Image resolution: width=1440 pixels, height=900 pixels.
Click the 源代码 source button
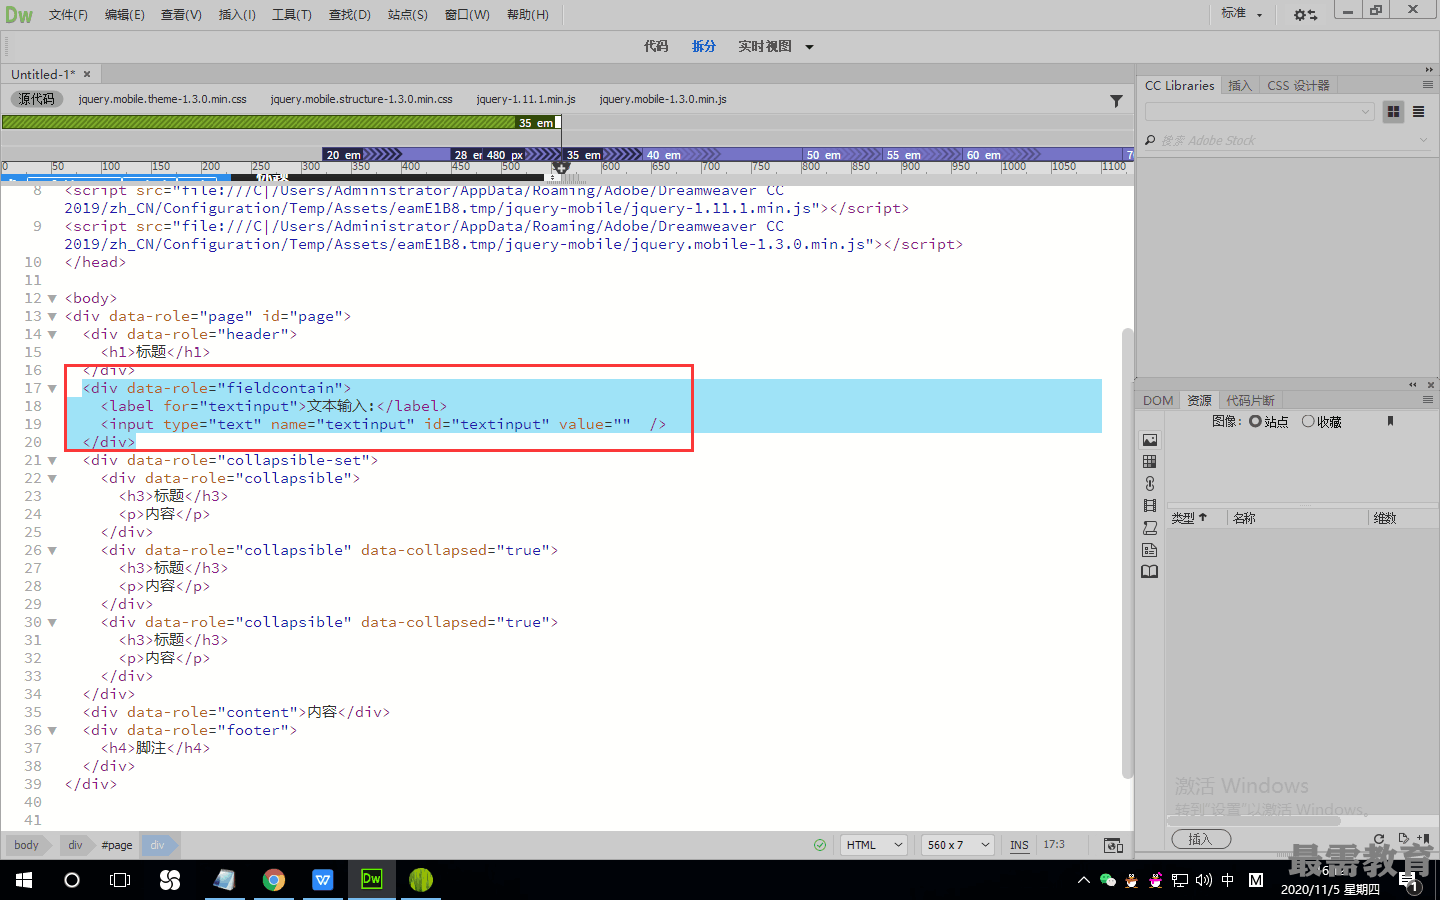(36, 99)
